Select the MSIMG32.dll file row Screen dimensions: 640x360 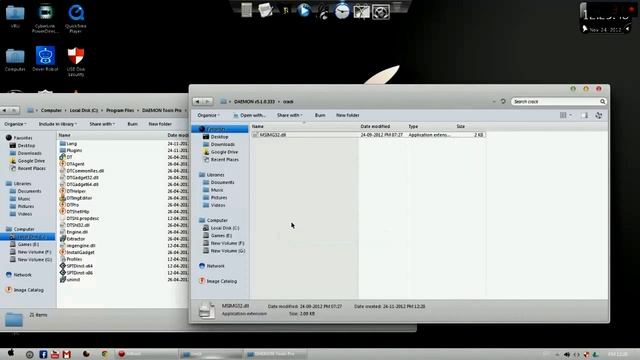coord(368,135)
